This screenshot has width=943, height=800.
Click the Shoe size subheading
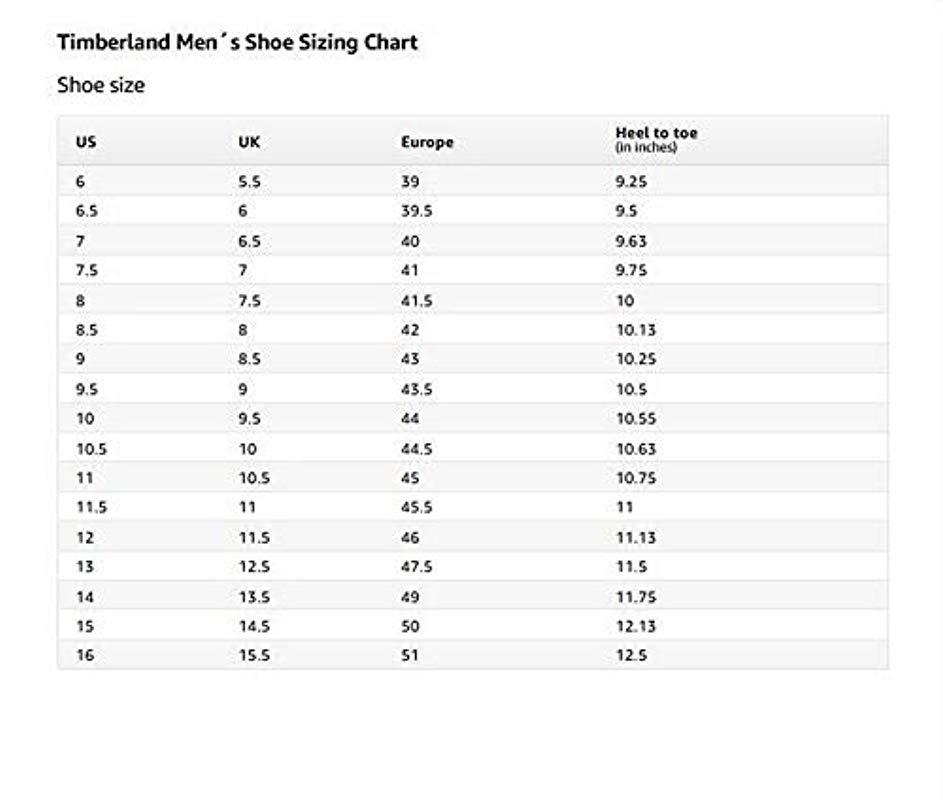pos(101,85)
